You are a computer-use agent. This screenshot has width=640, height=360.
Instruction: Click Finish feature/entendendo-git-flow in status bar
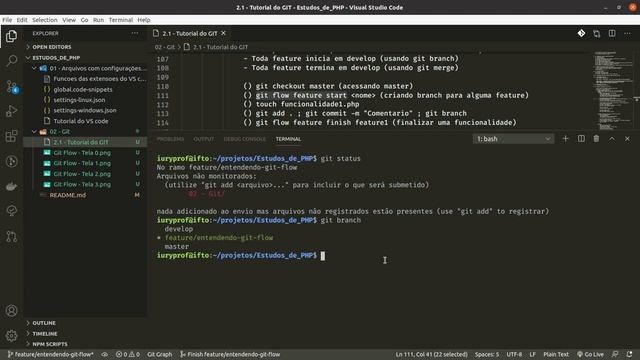click(x=230, y=354)
